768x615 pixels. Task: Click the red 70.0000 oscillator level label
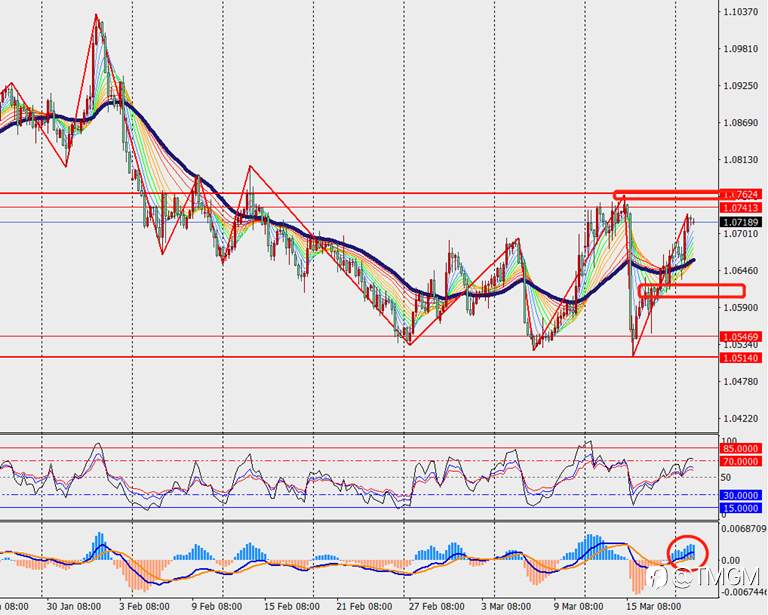(x=741, y=461)
